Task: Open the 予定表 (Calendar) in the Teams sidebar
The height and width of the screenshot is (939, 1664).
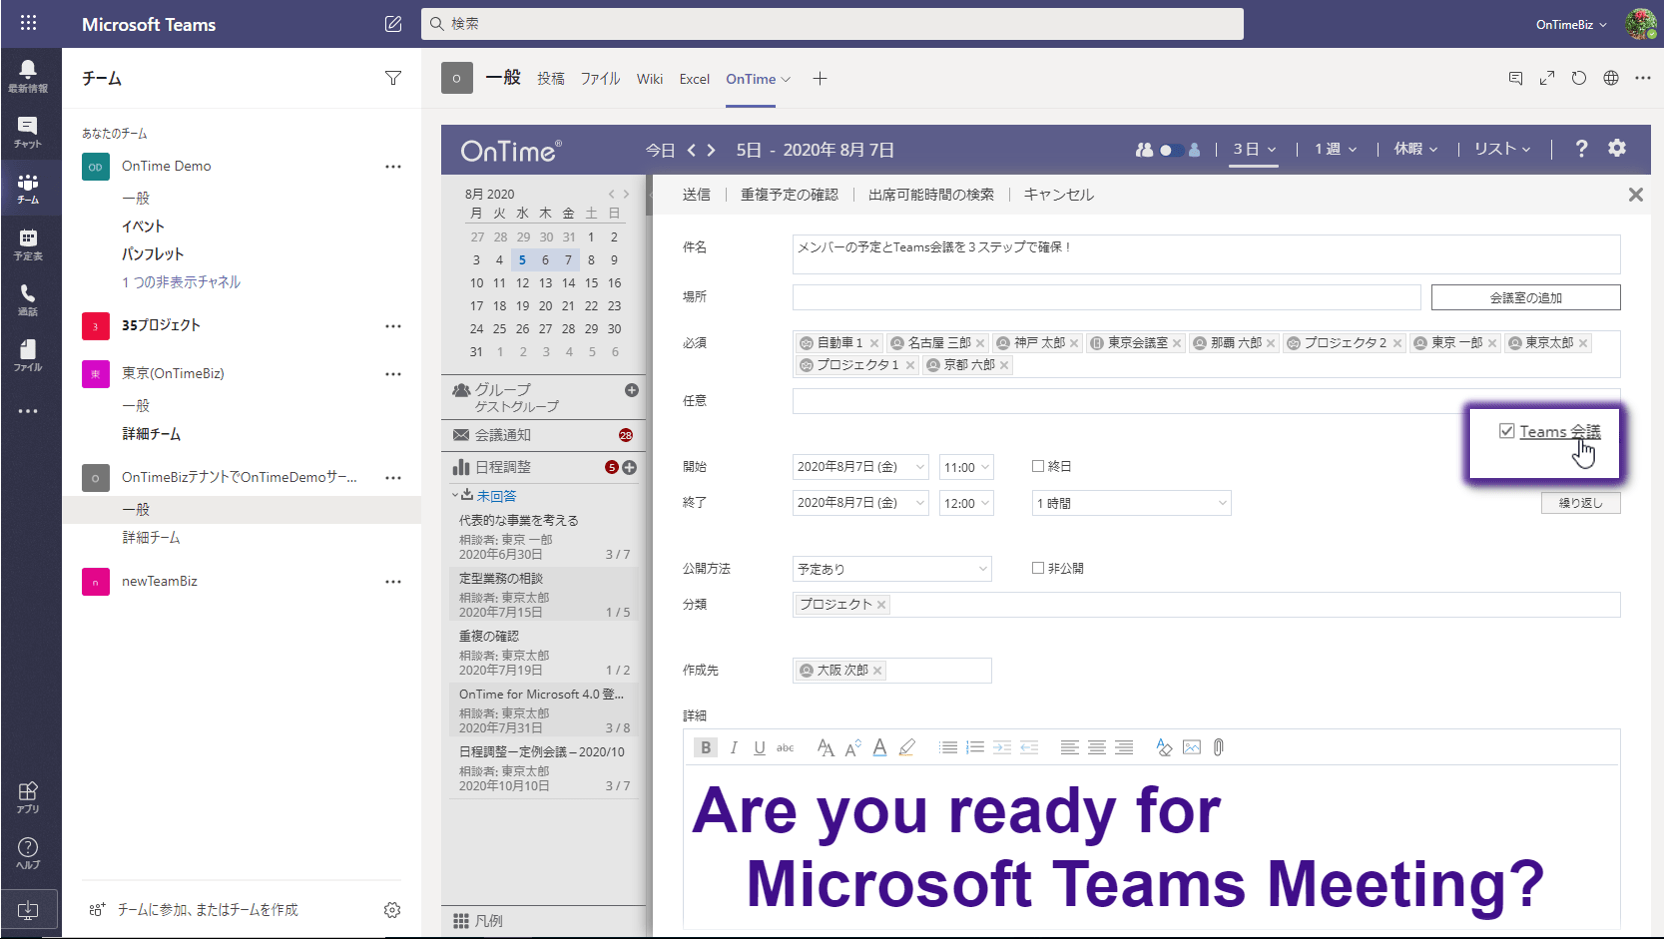Action: [29, 243]
